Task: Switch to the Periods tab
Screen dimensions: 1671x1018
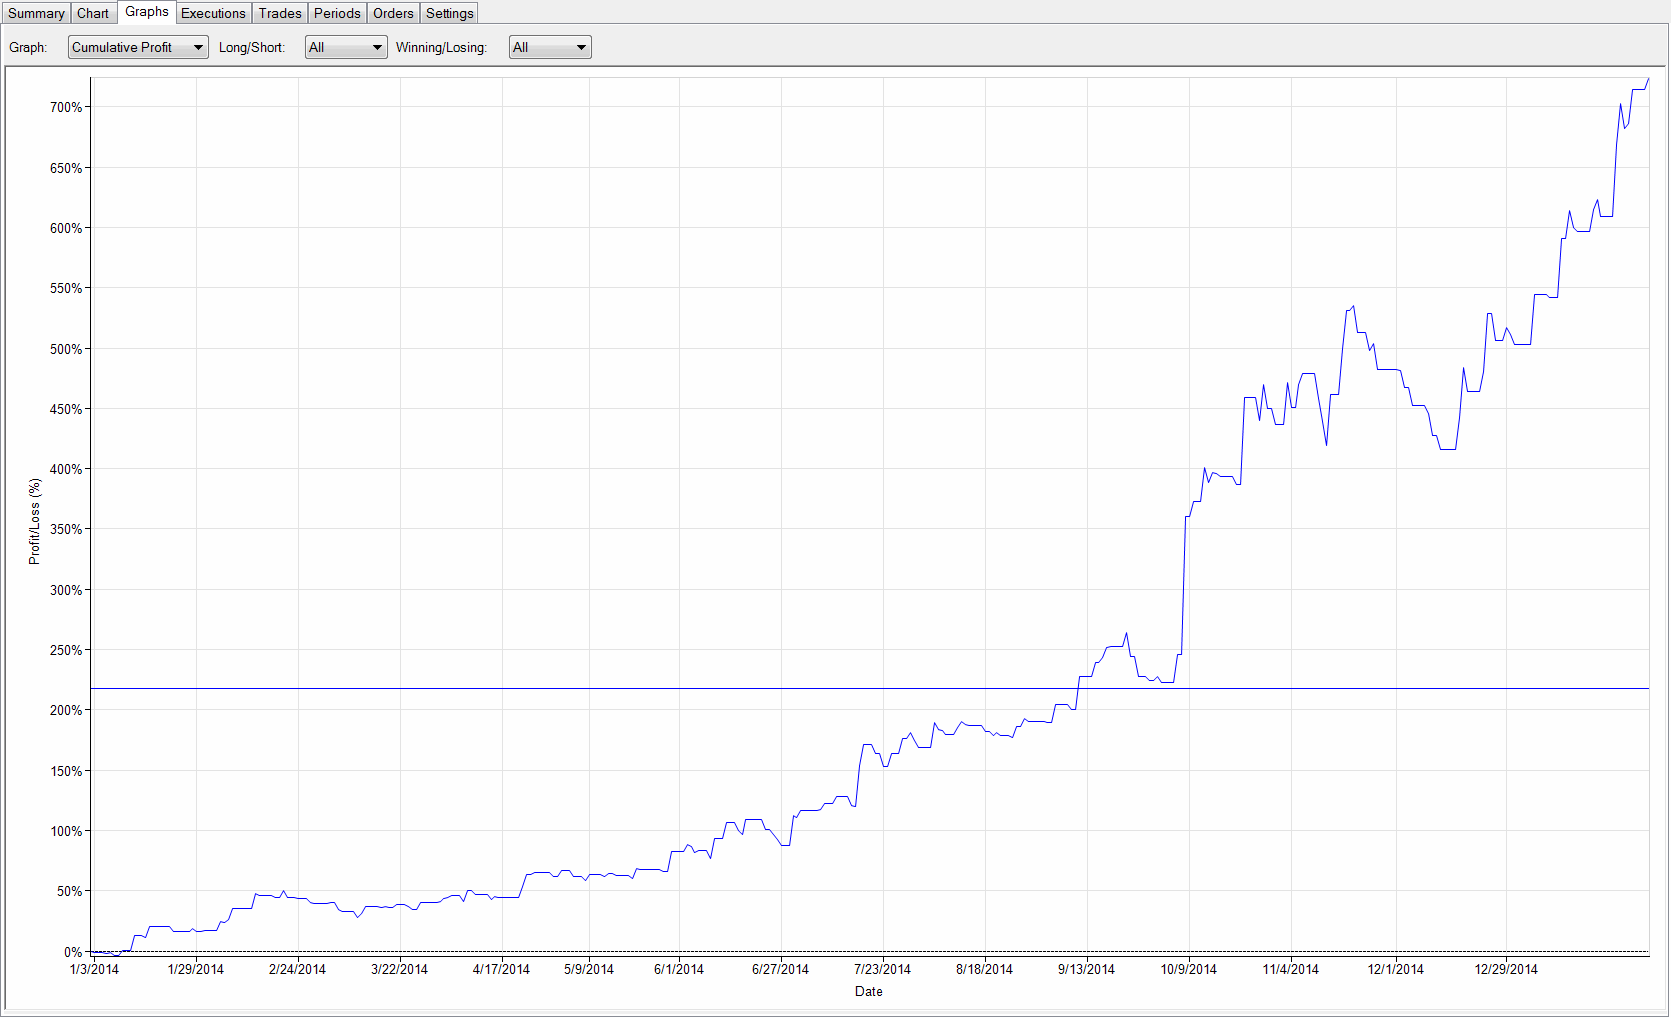Action: 337,13
